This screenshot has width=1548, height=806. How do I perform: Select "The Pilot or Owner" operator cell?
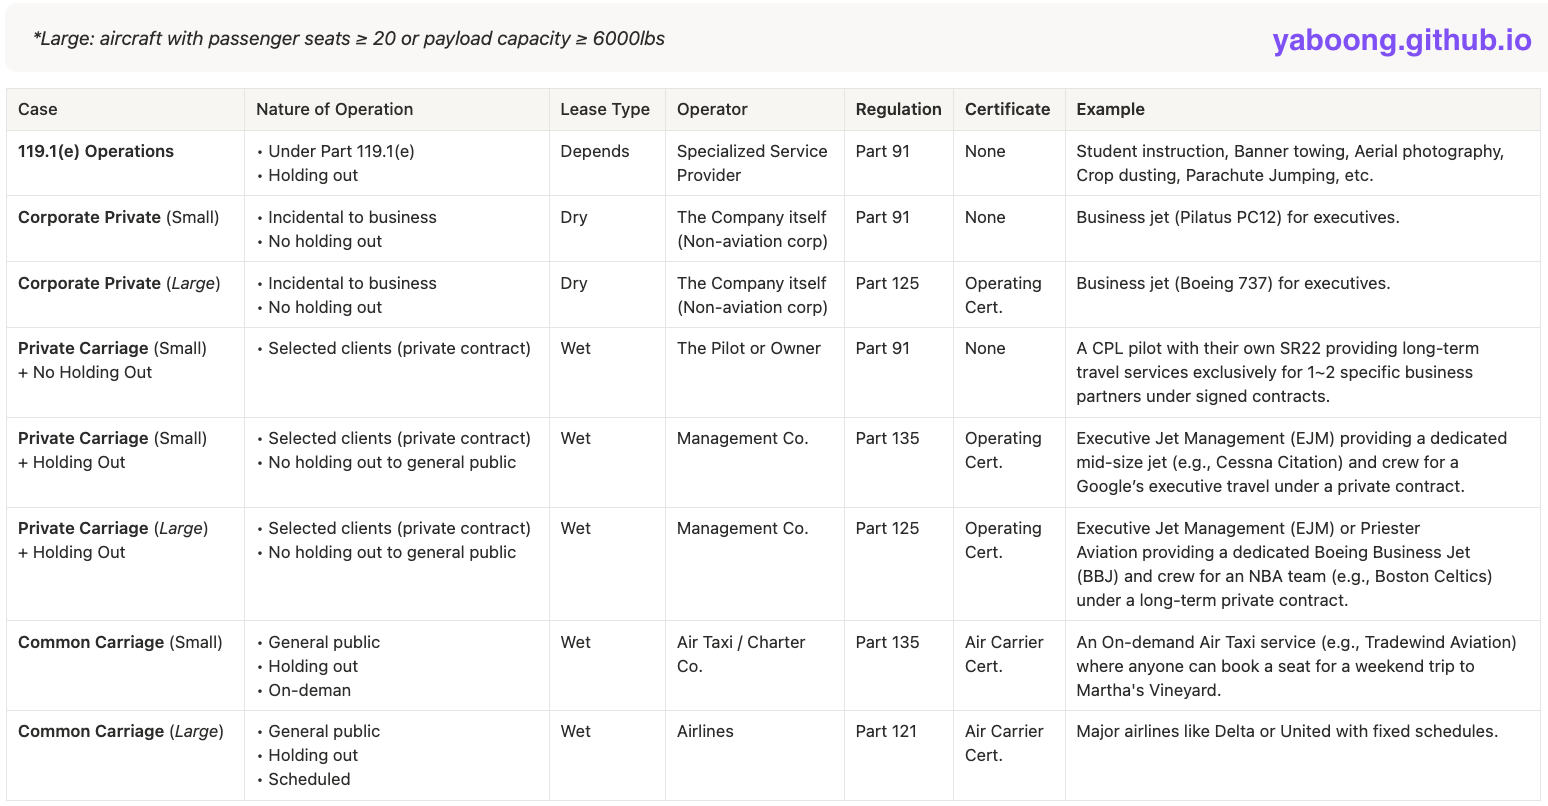click(748, 348)
